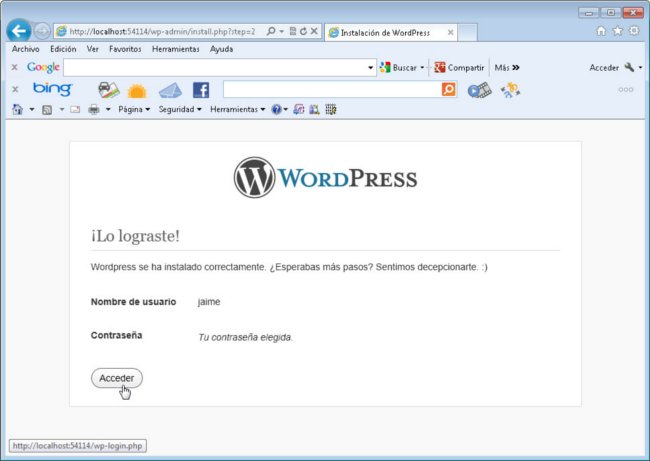Click the "Tu contraseña elegida." text

(x=245, y=337)
